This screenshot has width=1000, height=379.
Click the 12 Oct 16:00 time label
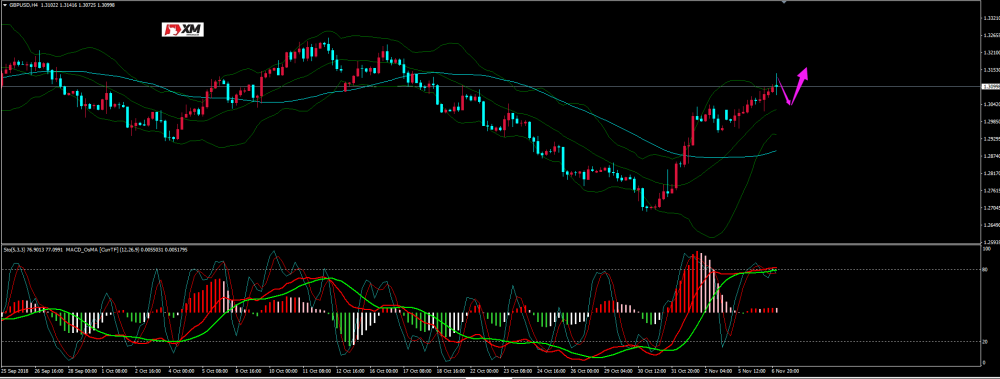350,371
